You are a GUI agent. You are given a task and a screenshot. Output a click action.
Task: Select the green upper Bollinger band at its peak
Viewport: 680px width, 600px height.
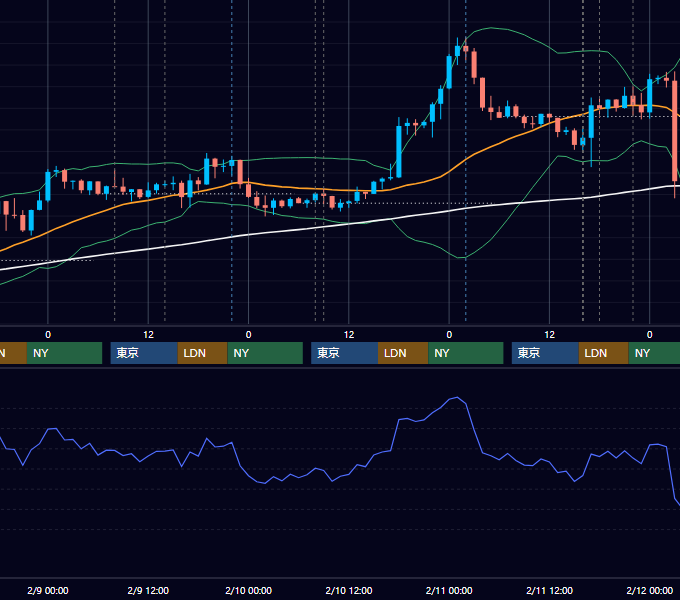(x=491, y=28)
